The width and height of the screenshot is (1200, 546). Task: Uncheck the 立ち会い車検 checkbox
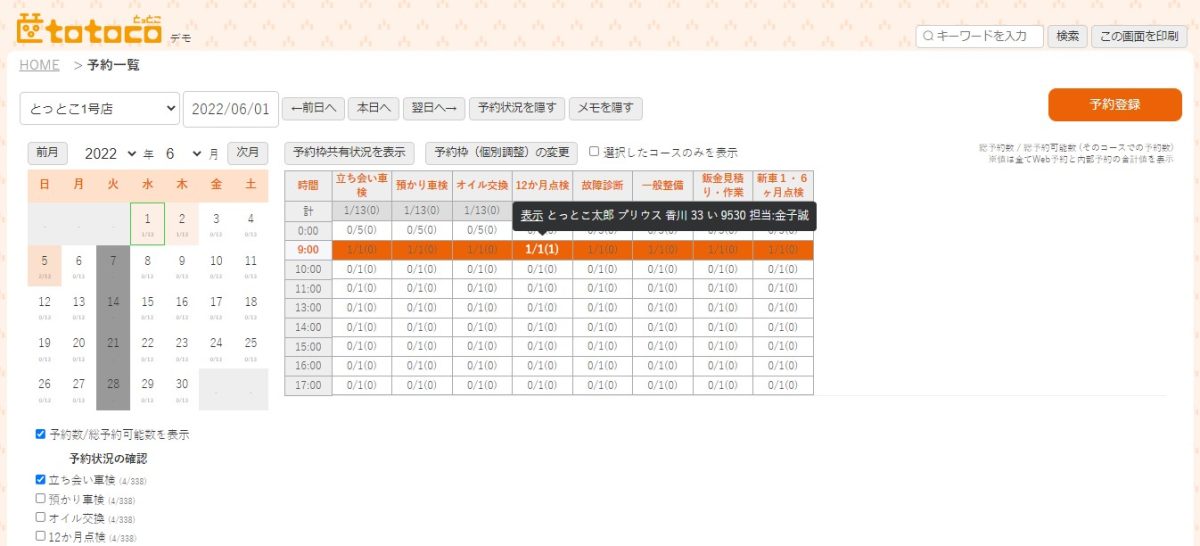click(40, 480)
